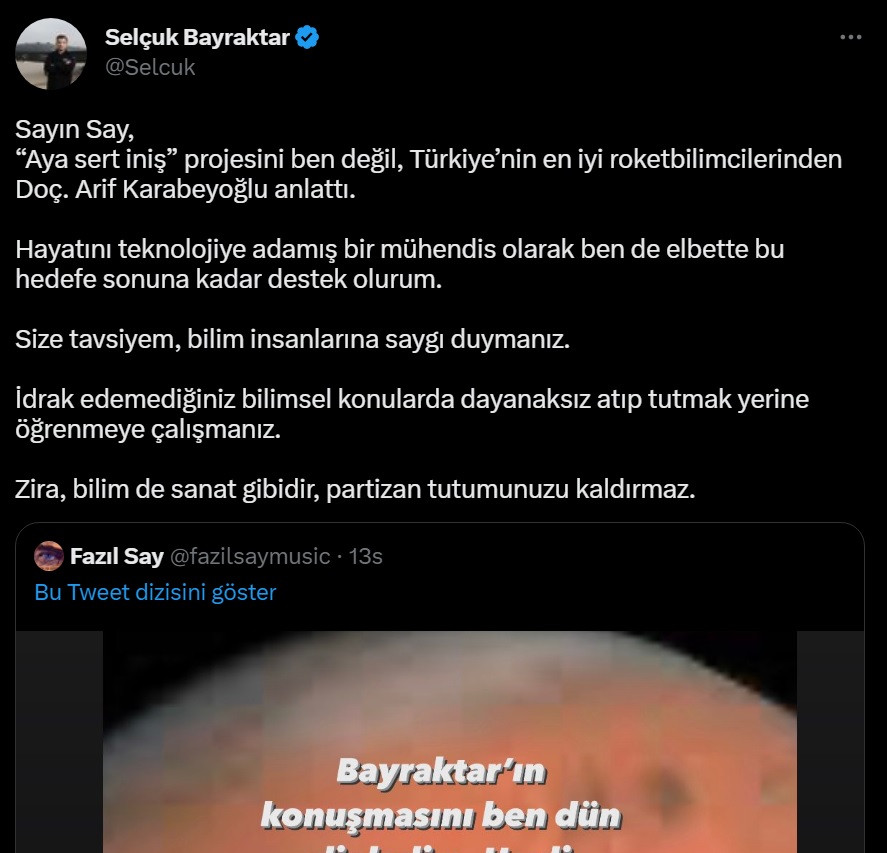Click the "Aya sert iniş" quoted phrase
887x853 pixels.
coord(96,160)
